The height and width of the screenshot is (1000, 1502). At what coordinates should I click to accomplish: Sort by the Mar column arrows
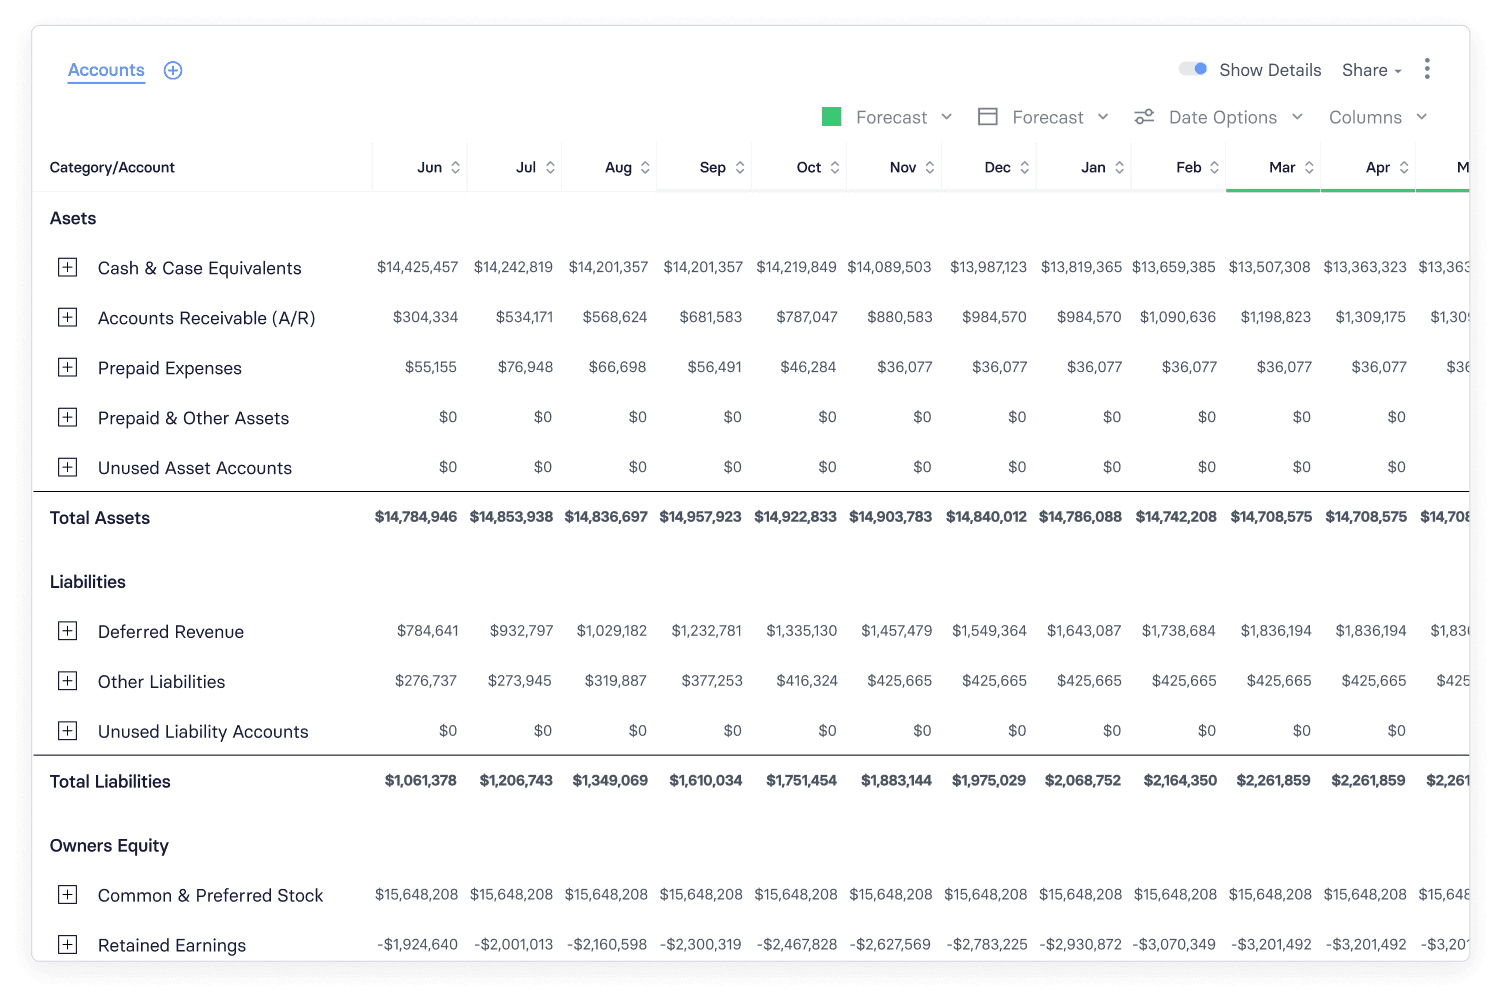tap(1309, 168)
